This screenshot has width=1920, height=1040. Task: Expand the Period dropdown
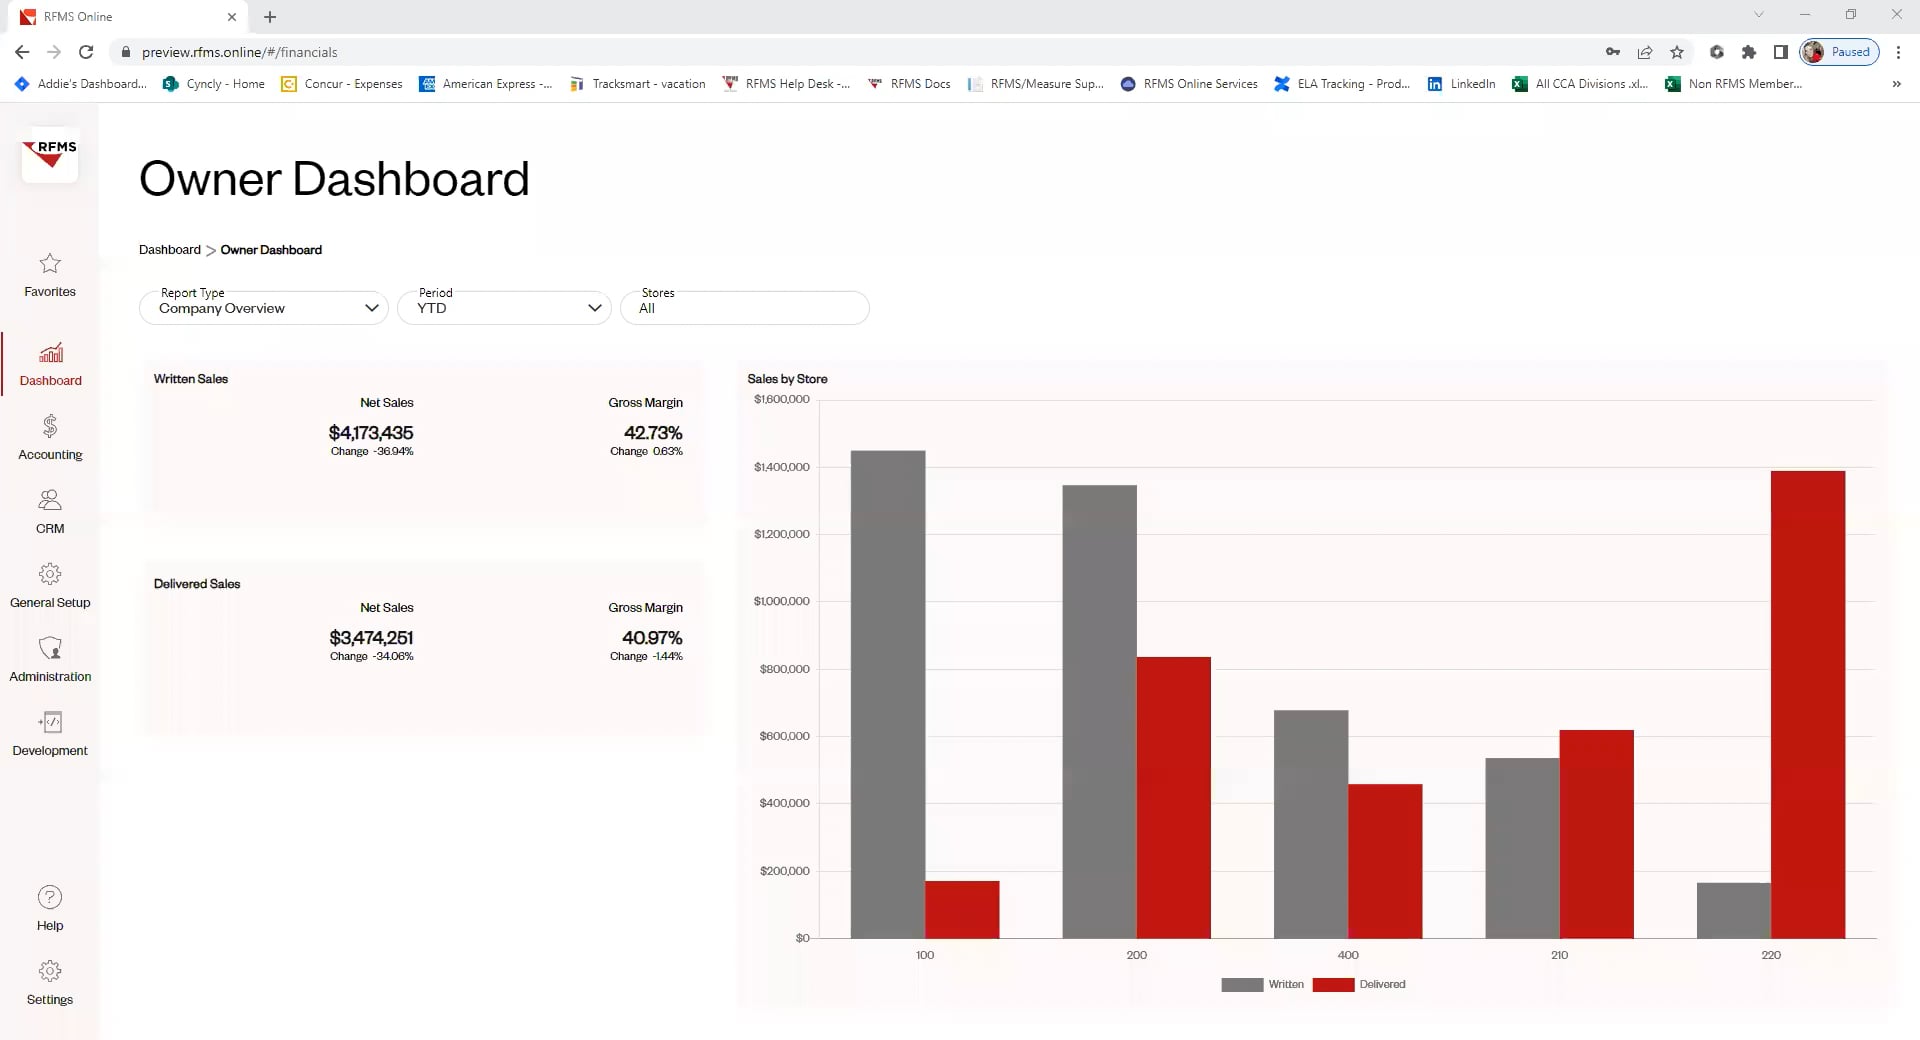(x=504, y=308)
